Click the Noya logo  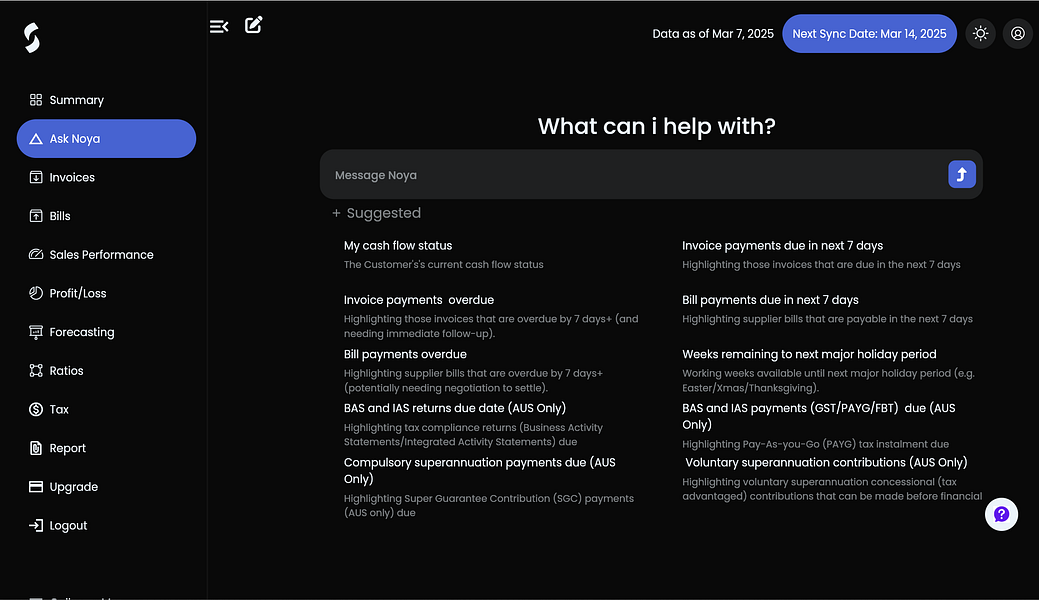click(x=30, y=34)
